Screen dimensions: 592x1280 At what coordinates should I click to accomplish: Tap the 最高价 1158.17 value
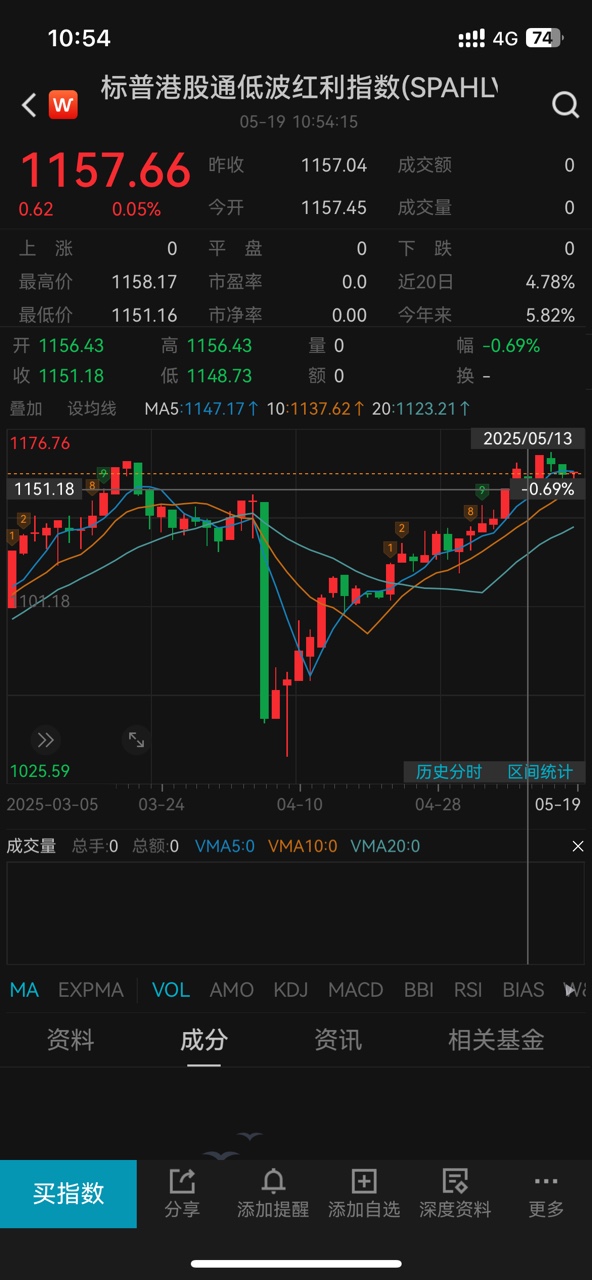[144, 282]
